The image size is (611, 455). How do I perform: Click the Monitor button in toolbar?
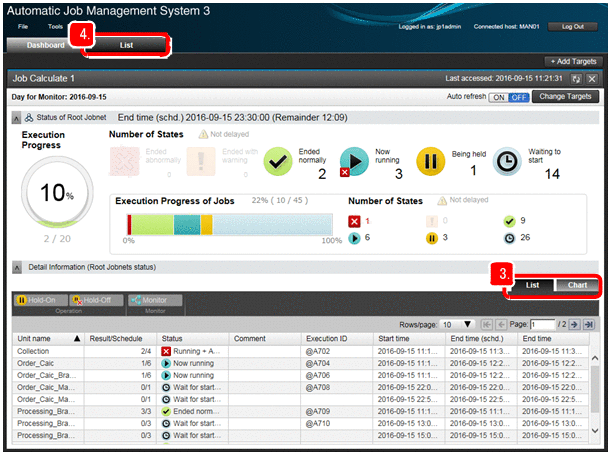click(154, 300)
